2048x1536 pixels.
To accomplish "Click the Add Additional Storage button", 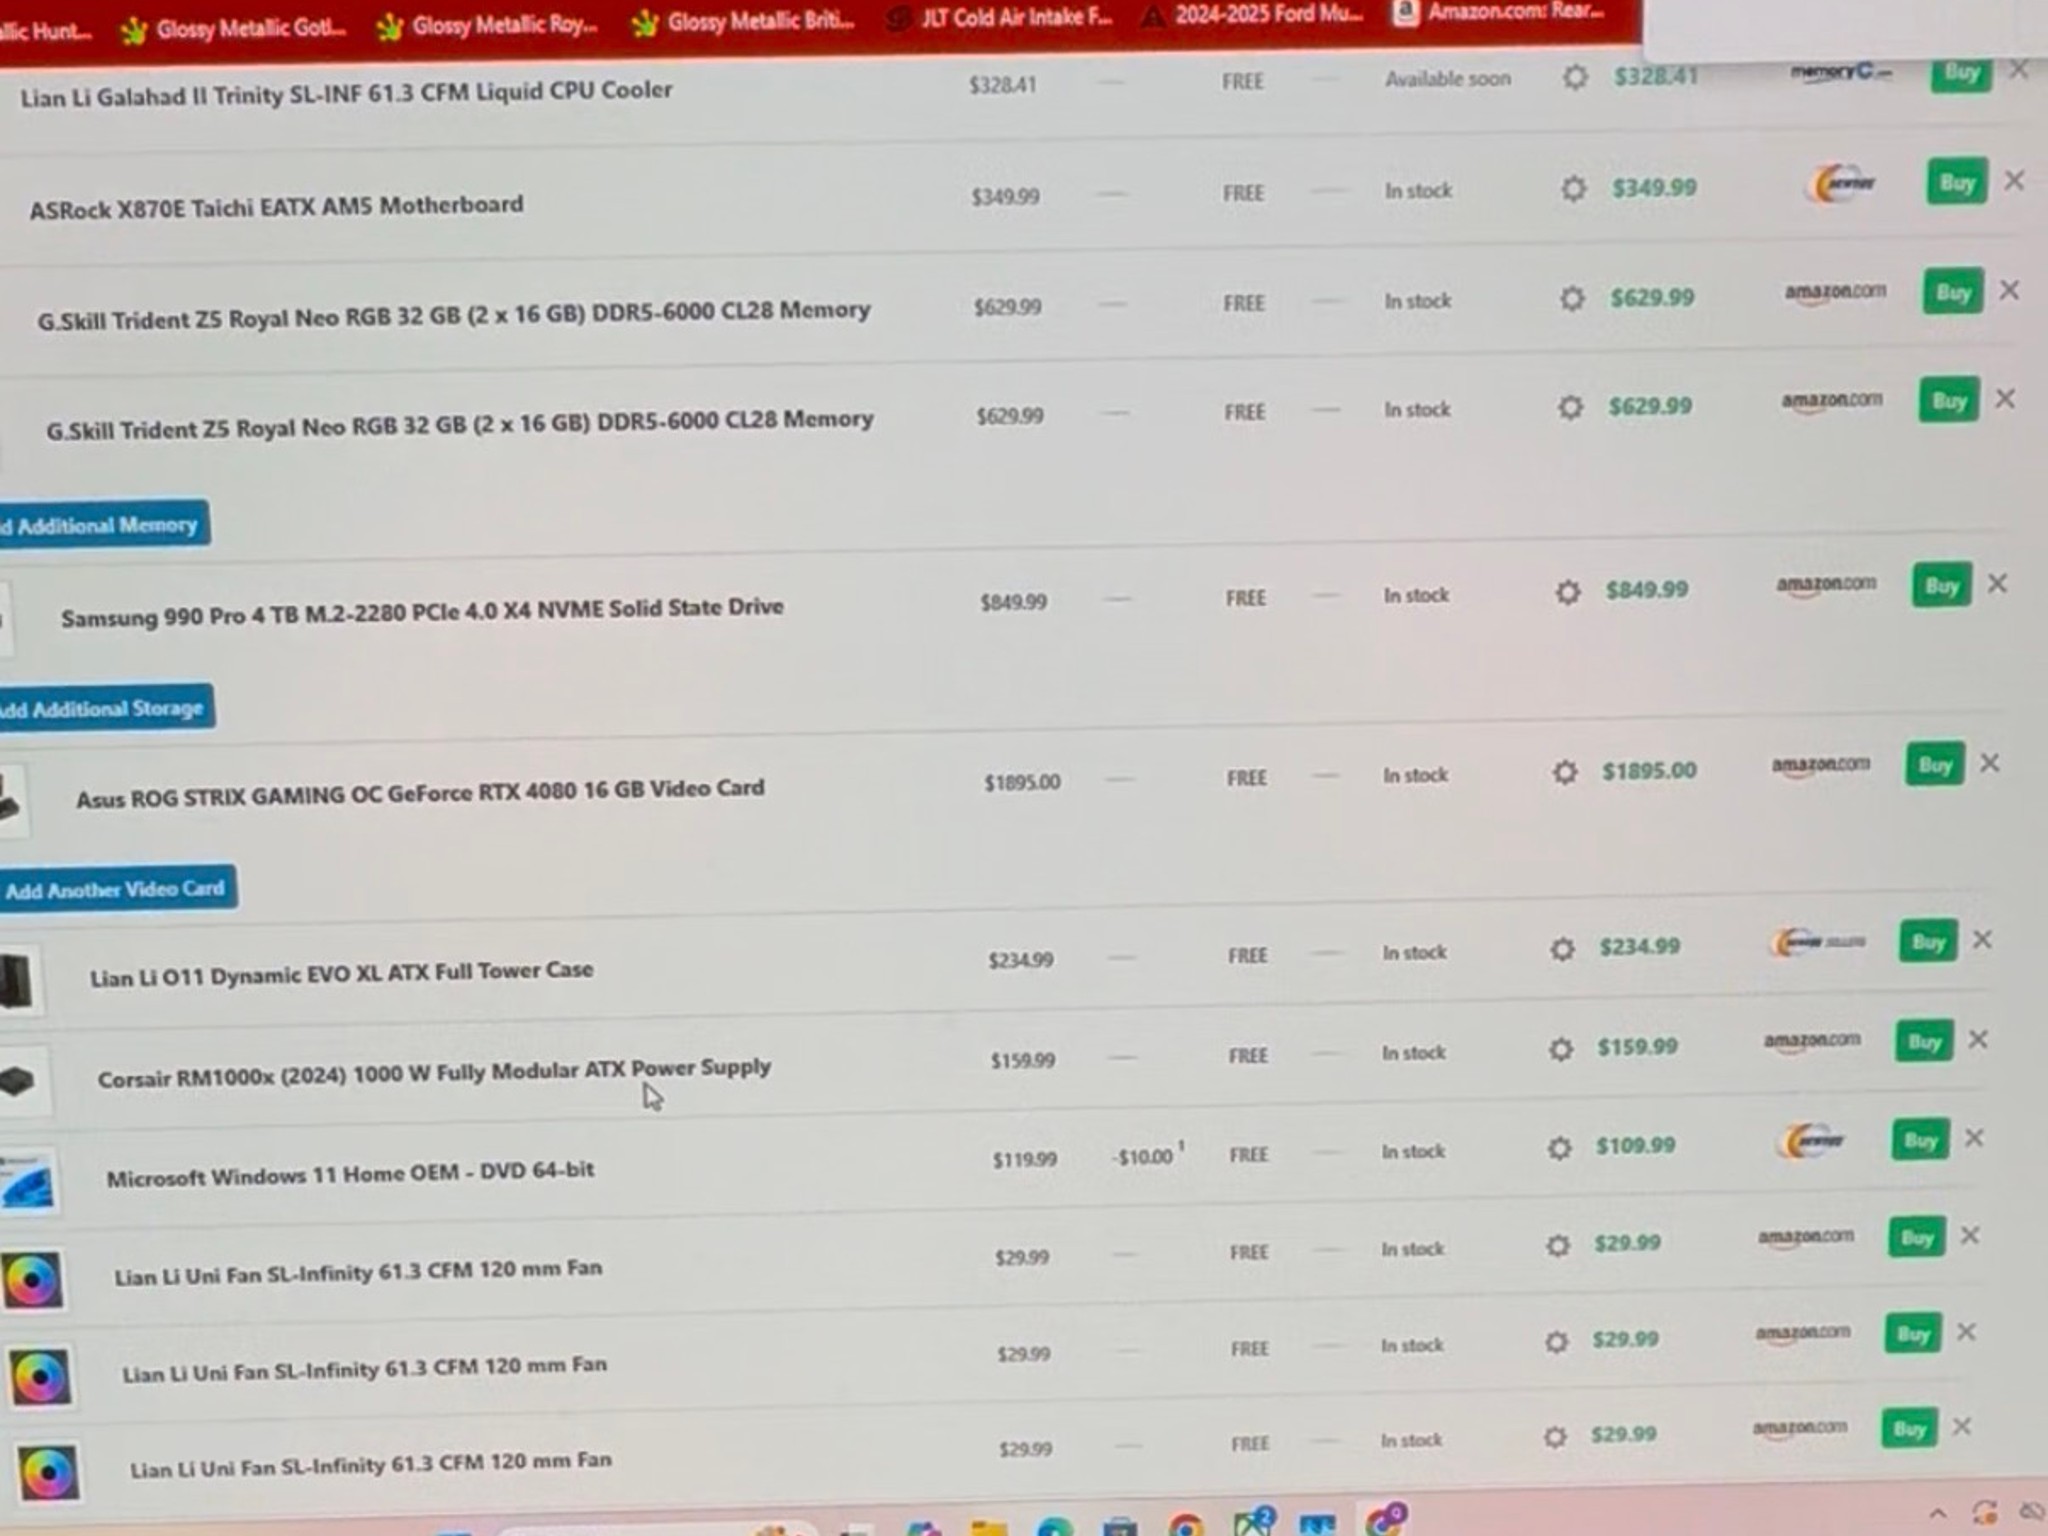I will pos(106,708).
